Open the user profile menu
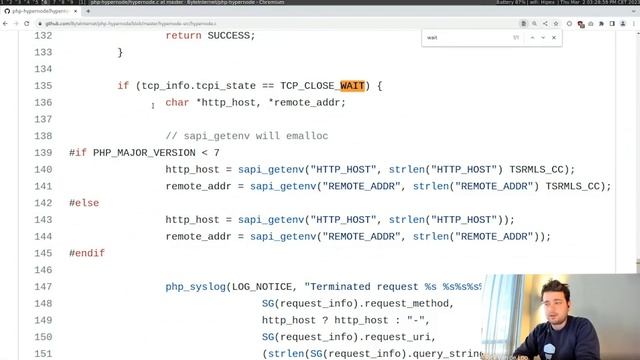The height and width of the screenshot is (360, 640). pos(623,24)
